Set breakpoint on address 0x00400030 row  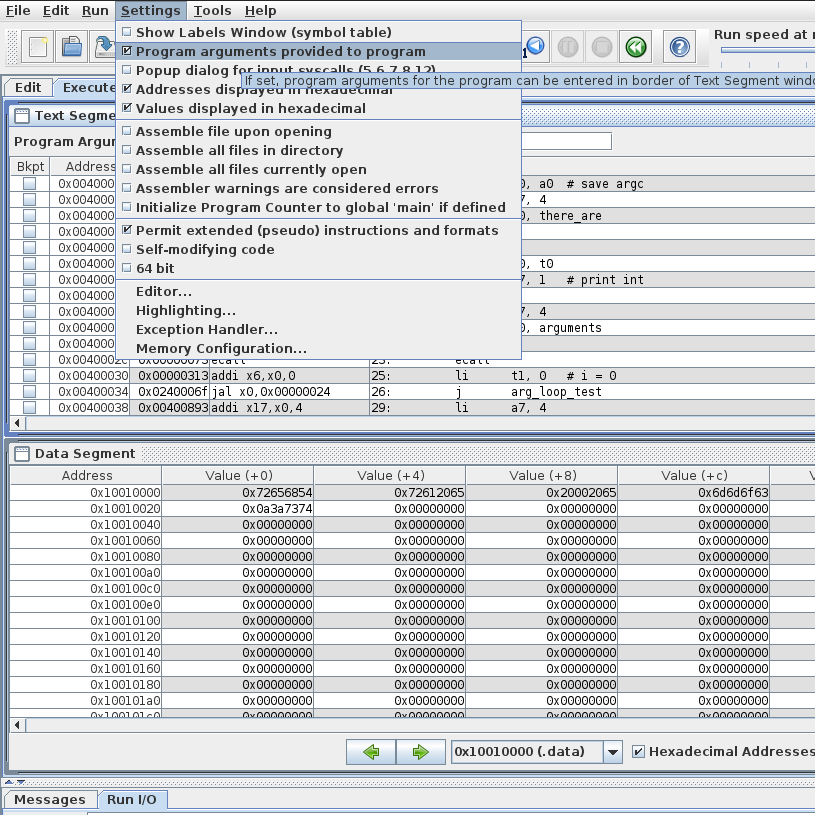(30, 376)
